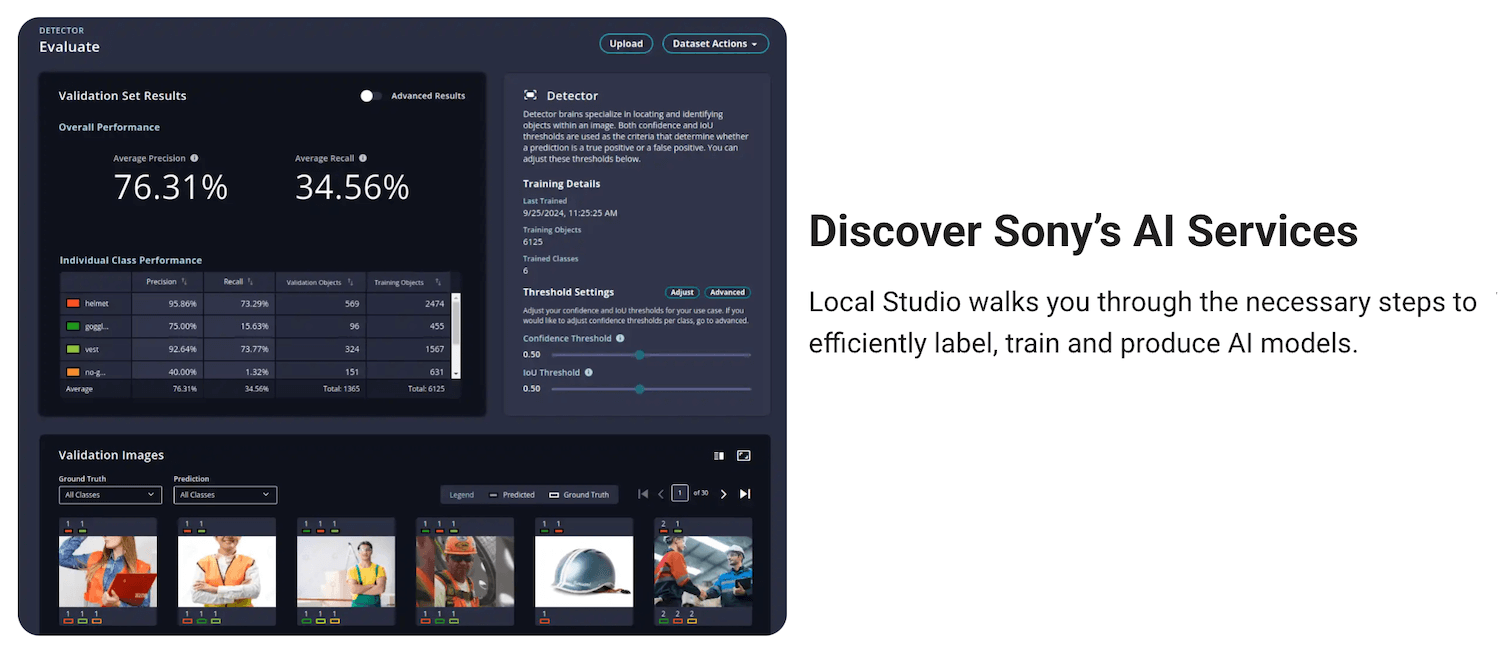Click the Predicted legend item
The image size is (1500, 658).
click(511, 495)
